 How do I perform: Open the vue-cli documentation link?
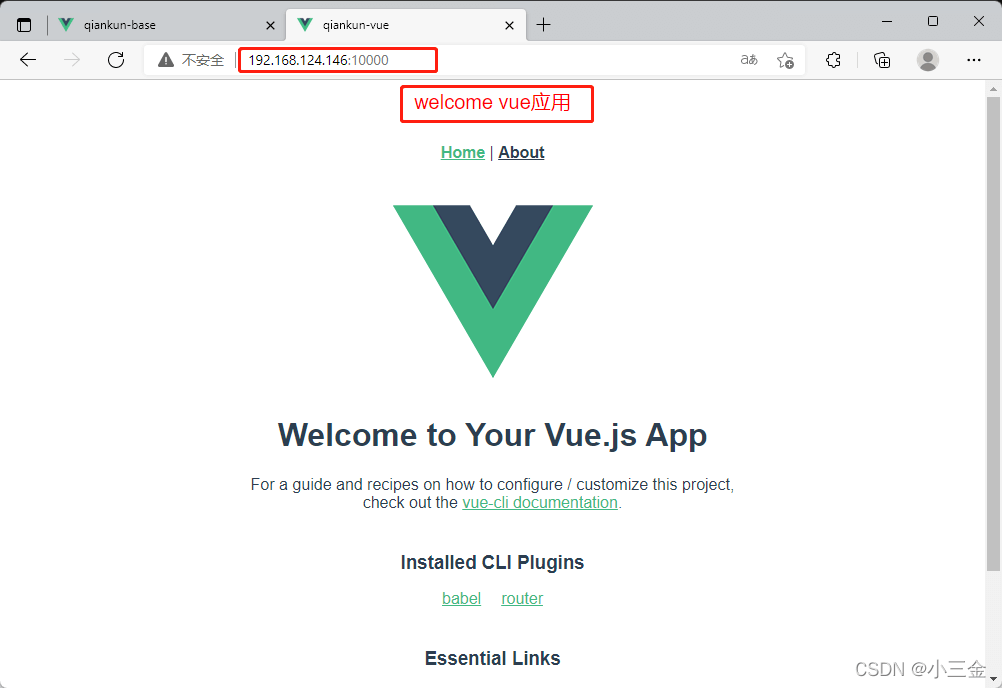click(540, 503)
